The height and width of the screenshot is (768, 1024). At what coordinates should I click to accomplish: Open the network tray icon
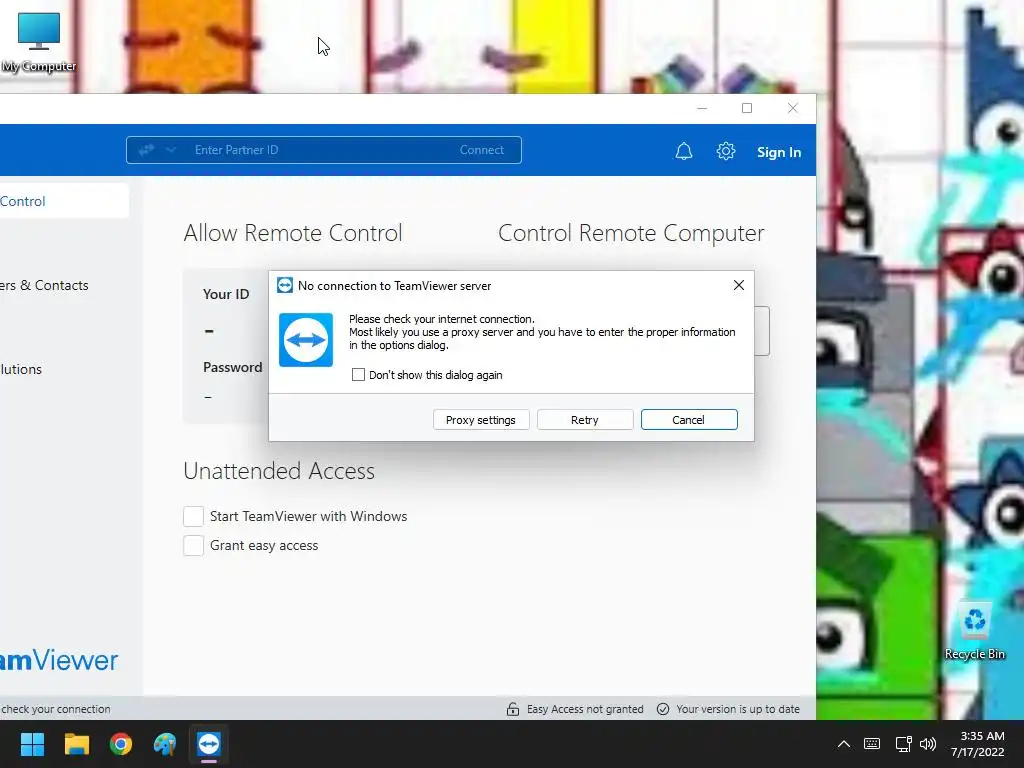(903, 744)
